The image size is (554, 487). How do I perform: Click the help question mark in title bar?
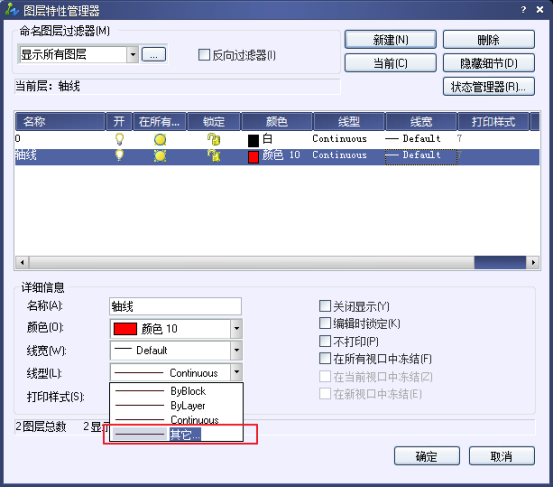524,10
